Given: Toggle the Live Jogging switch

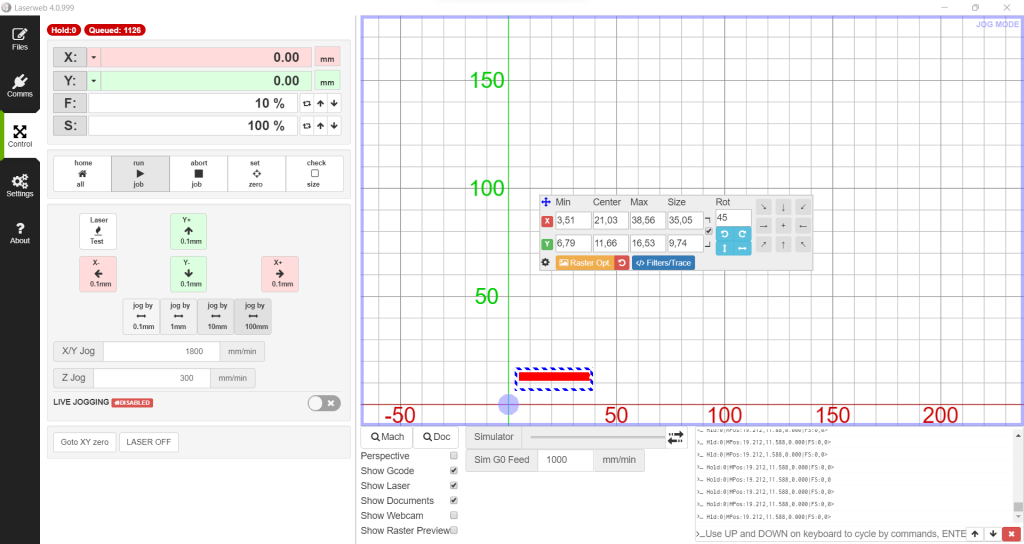Looking at the screenshot, I should point(324,403).
